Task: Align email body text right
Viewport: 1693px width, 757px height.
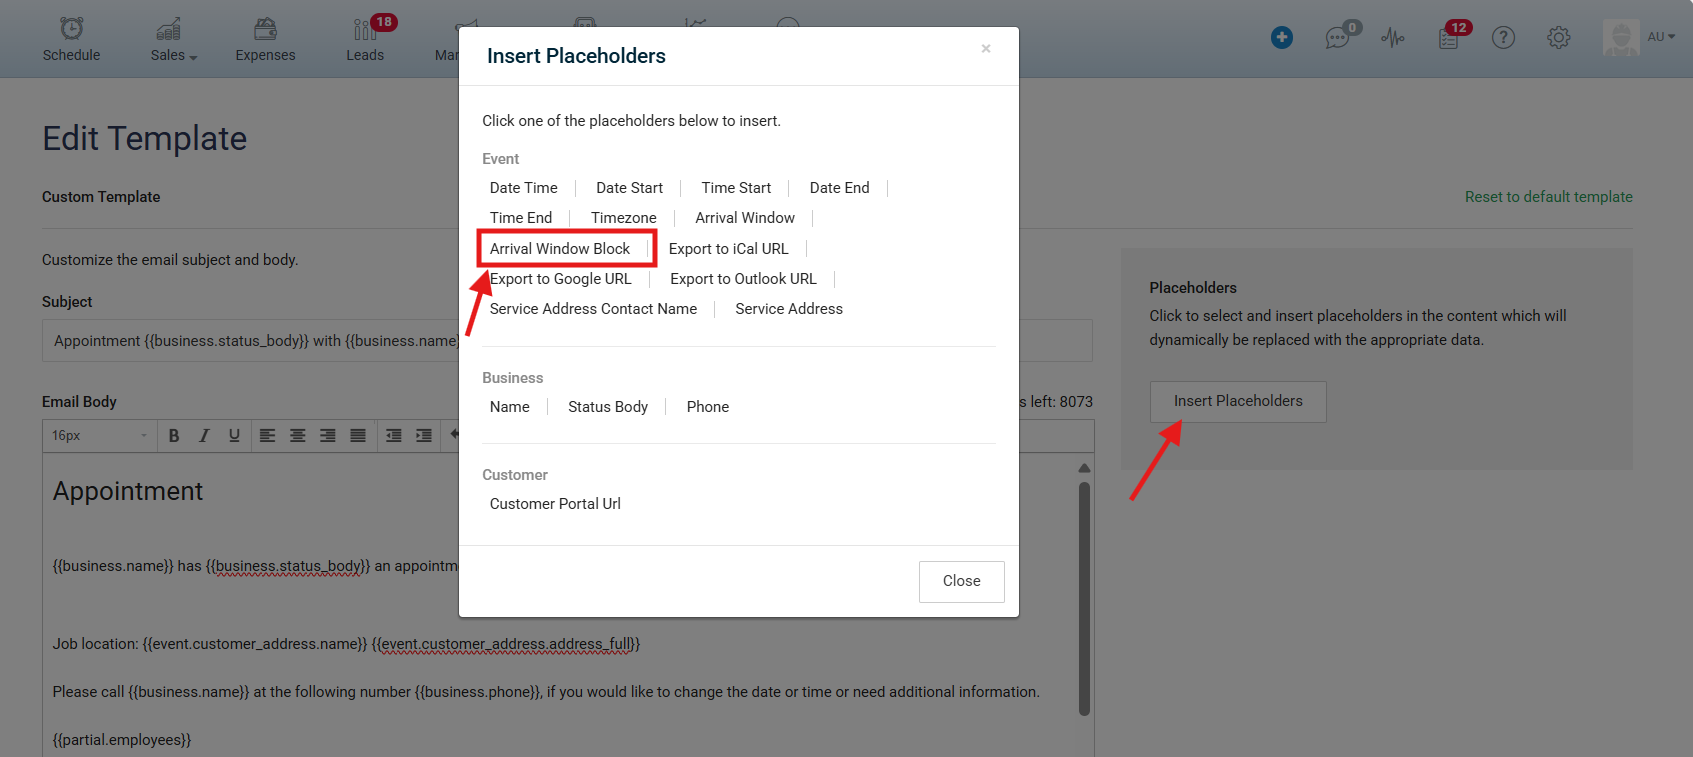Action: 328,435
